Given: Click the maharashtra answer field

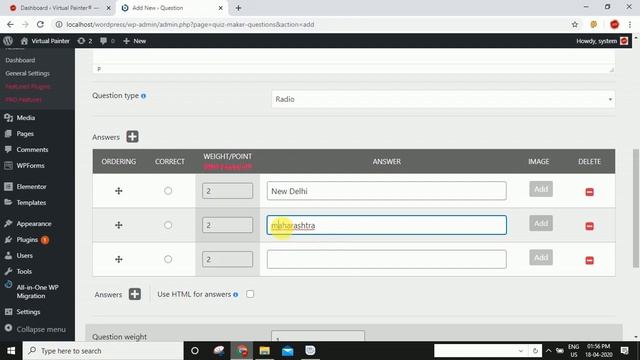Looking at the screenshot, I should [x=387, y=225].
